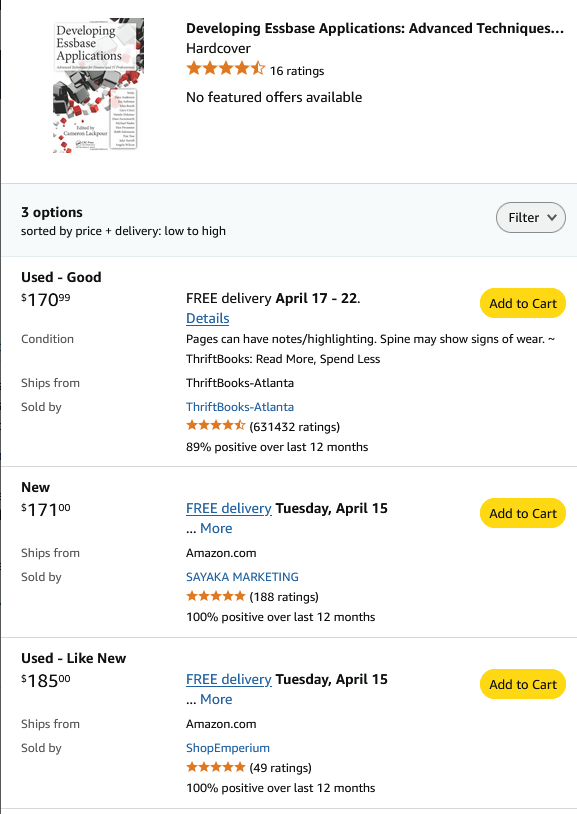The width and height of the screenshot is (577, 814).
Task: Expand More under the $171.00 New offer
Action: click(216, 528)
